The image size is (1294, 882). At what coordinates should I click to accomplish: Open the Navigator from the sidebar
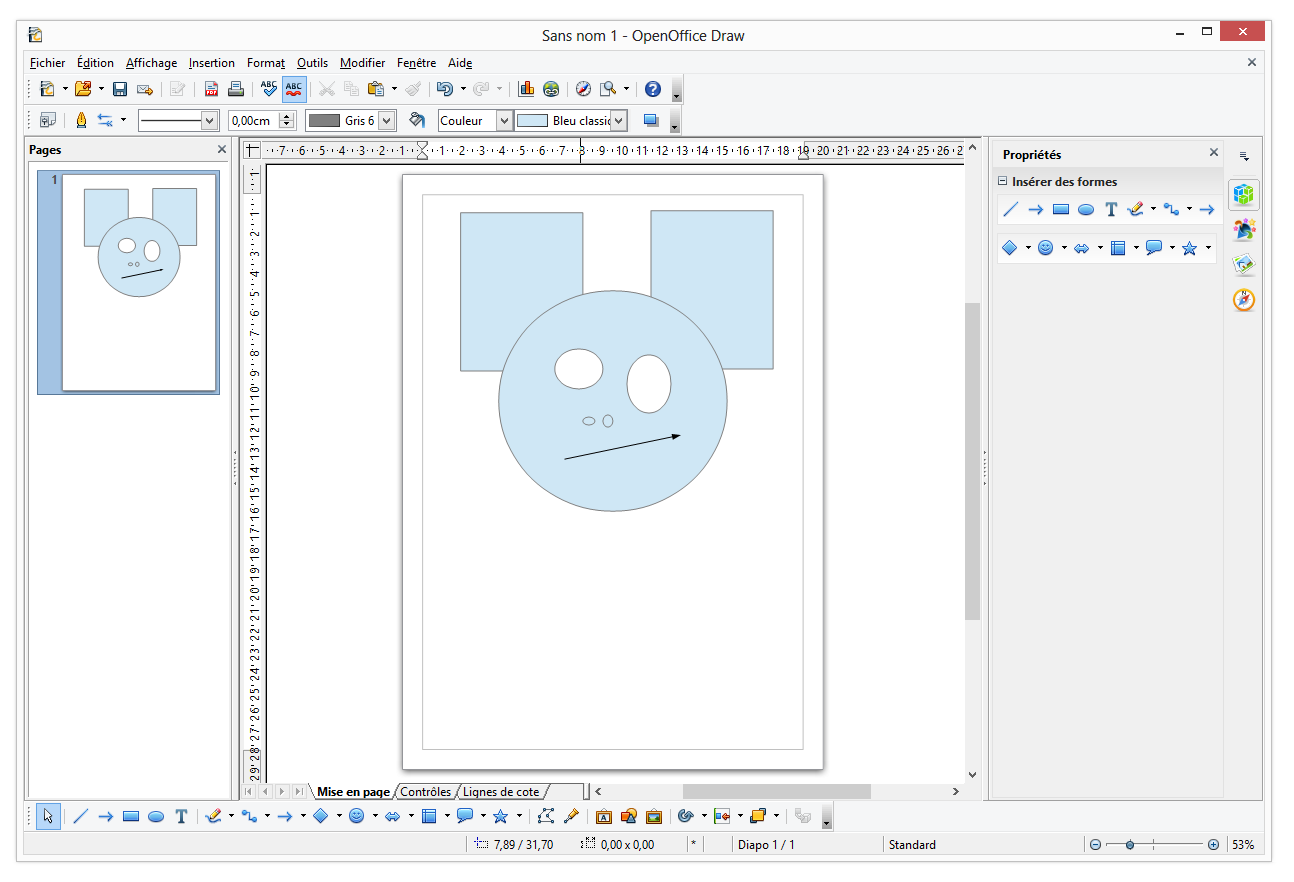click(x=1243, y=299)
